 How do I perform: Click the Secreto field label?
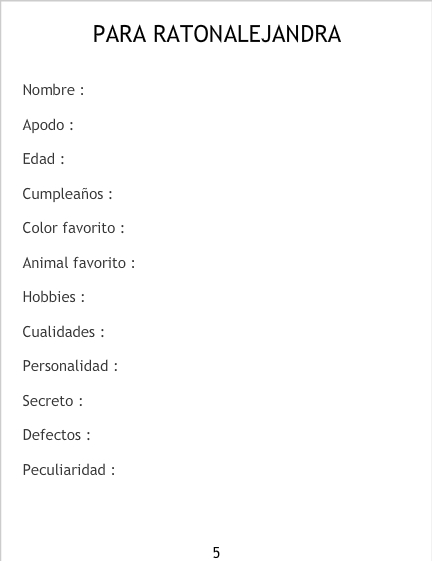pyautogui.click(x=53, y=401)
